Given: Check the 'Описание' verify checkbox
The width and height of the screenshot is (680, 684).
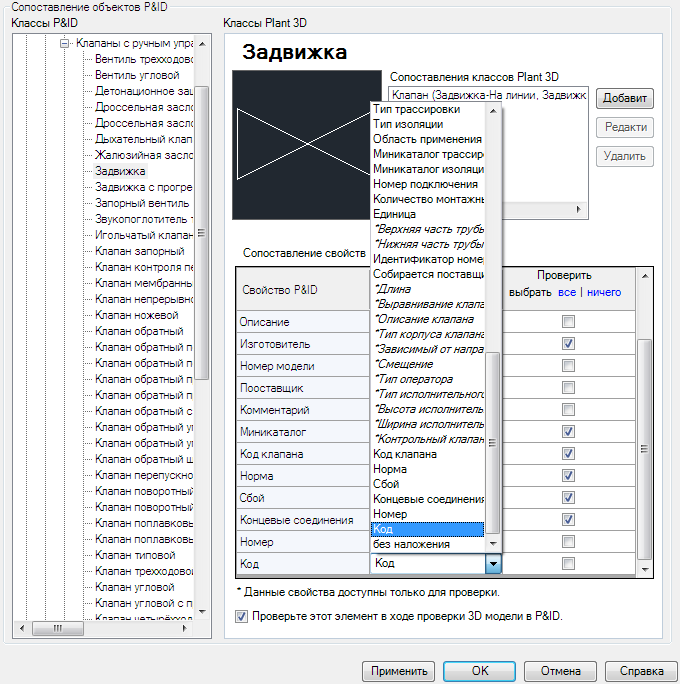Looking at the screenshot, I should (x=568, y=321).
